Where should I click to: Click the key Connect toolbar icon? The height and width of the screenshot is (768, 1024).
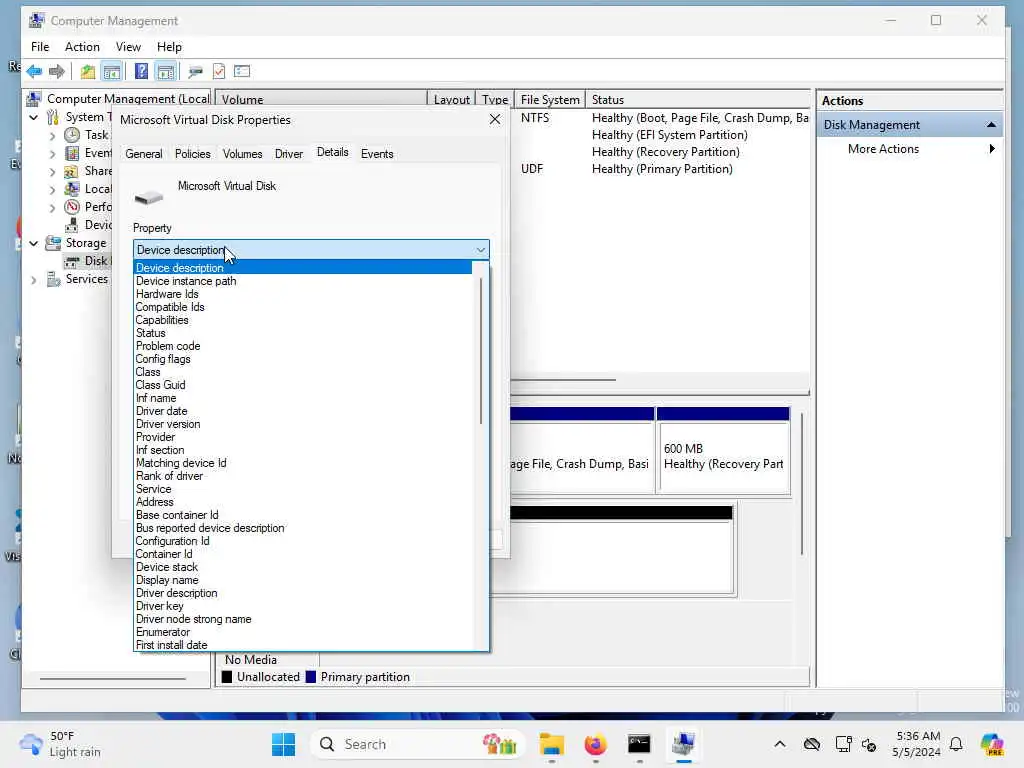(x=195, y=71)
